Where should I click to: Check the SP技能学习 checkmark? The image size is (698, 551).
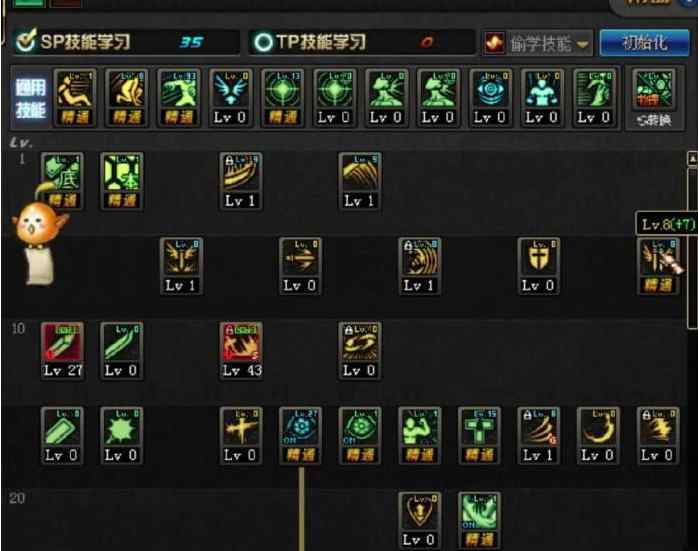(x=25, y=41)
